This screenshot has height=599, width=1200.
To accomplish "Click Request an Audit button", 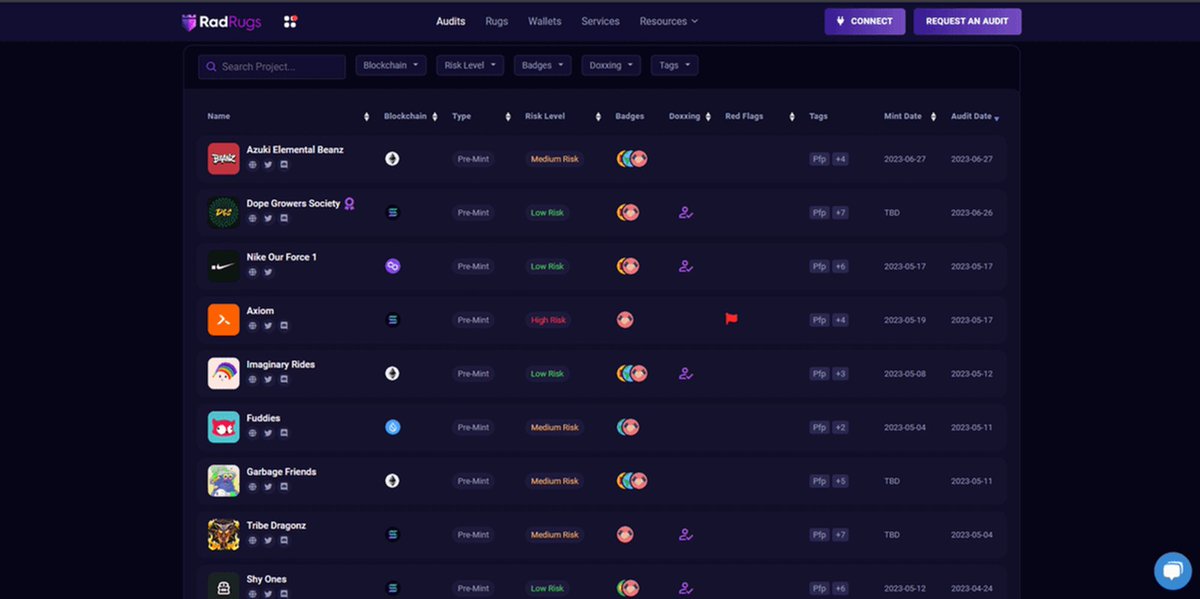I will [x=967, y=21].
